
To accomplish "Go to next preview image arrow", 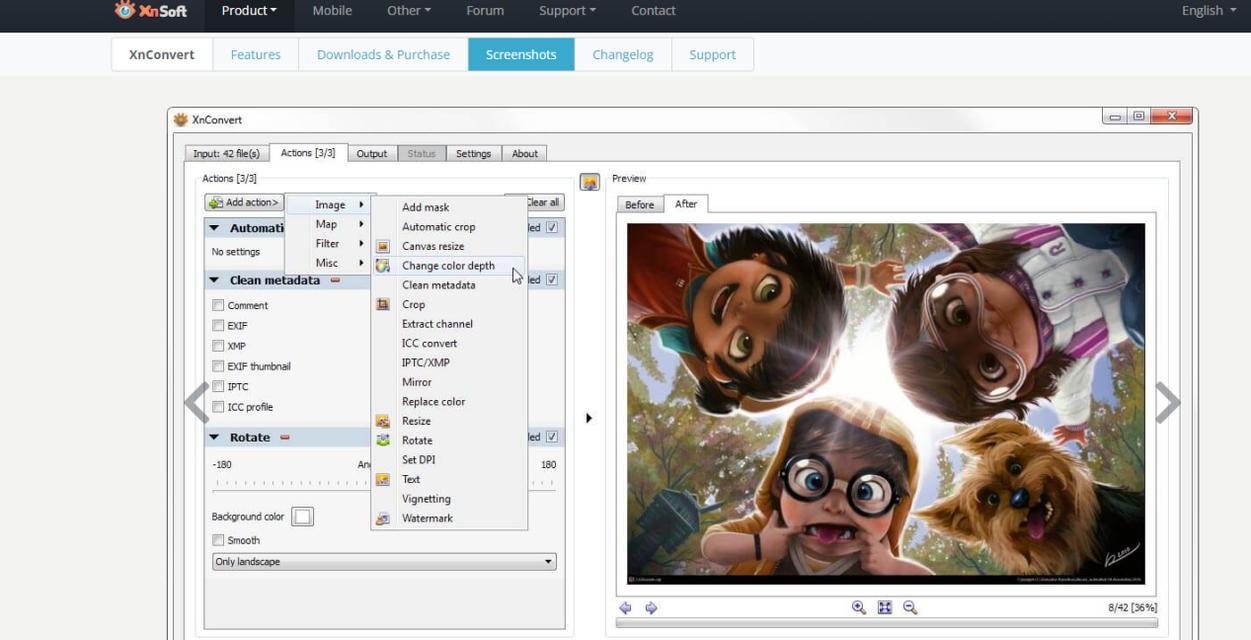I will coord(651,607).
